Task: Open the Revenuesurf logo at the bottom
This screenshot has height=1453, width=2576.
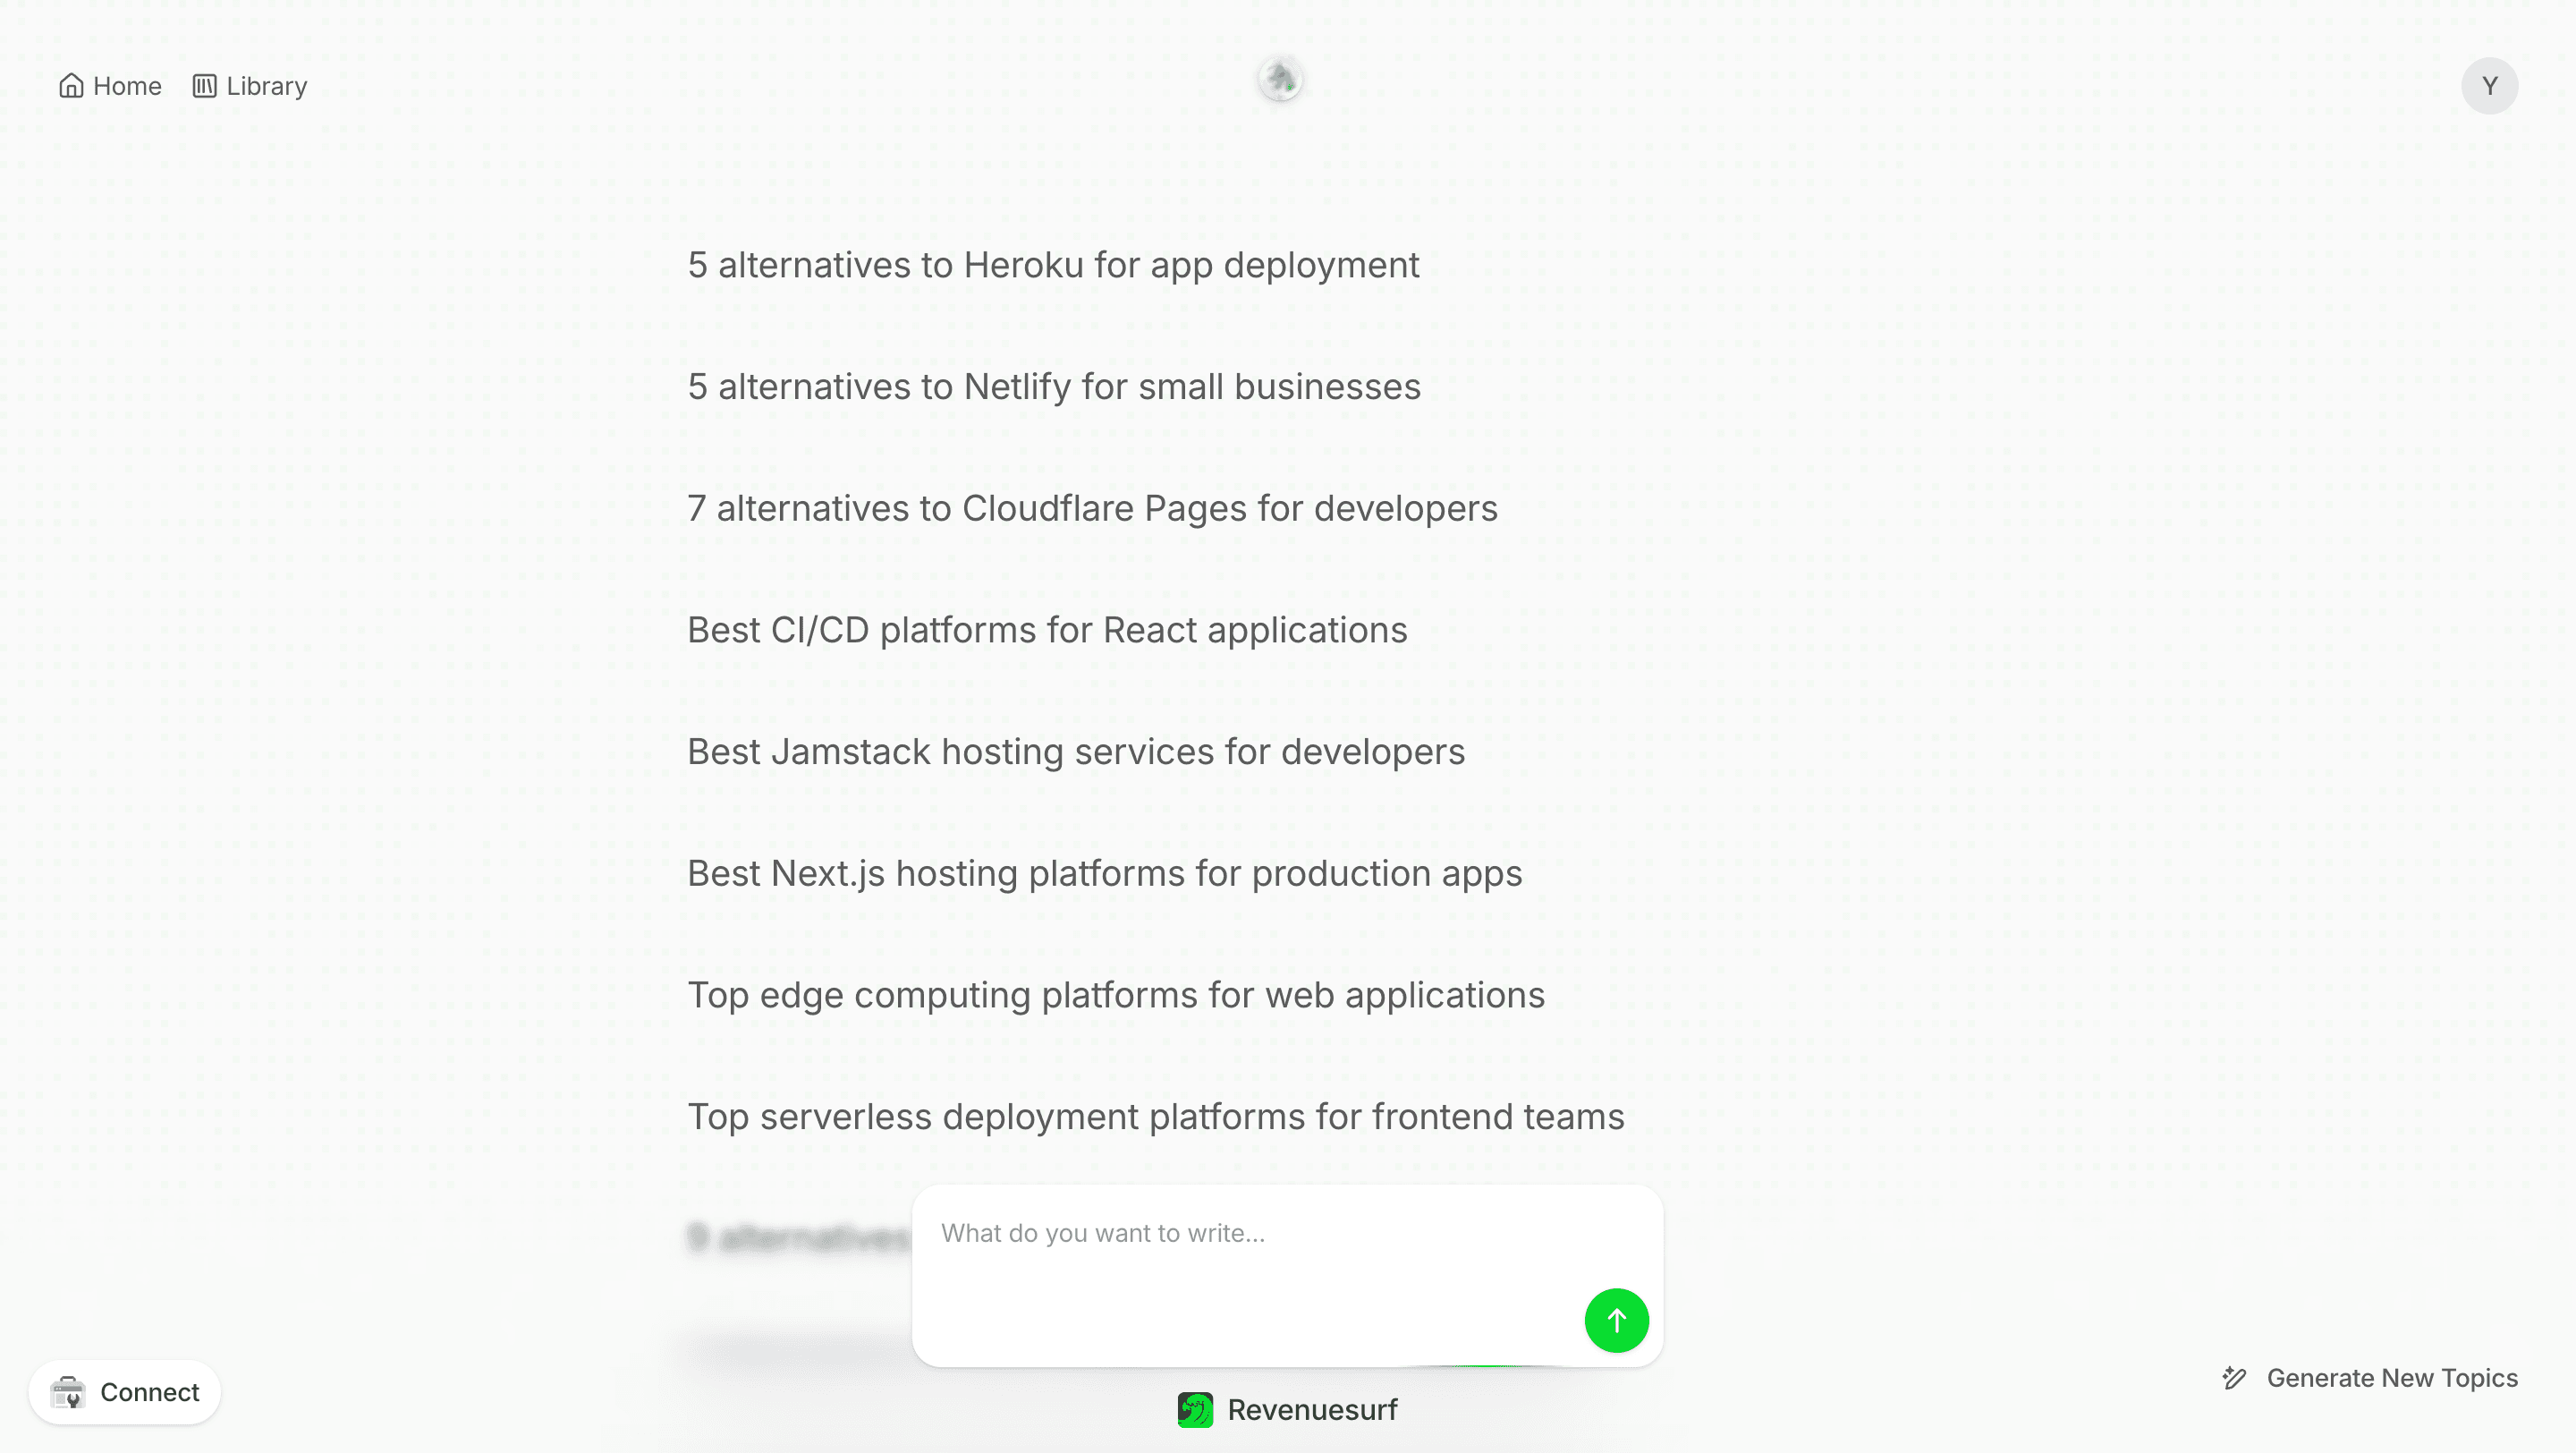Action: (1194, 1409)
